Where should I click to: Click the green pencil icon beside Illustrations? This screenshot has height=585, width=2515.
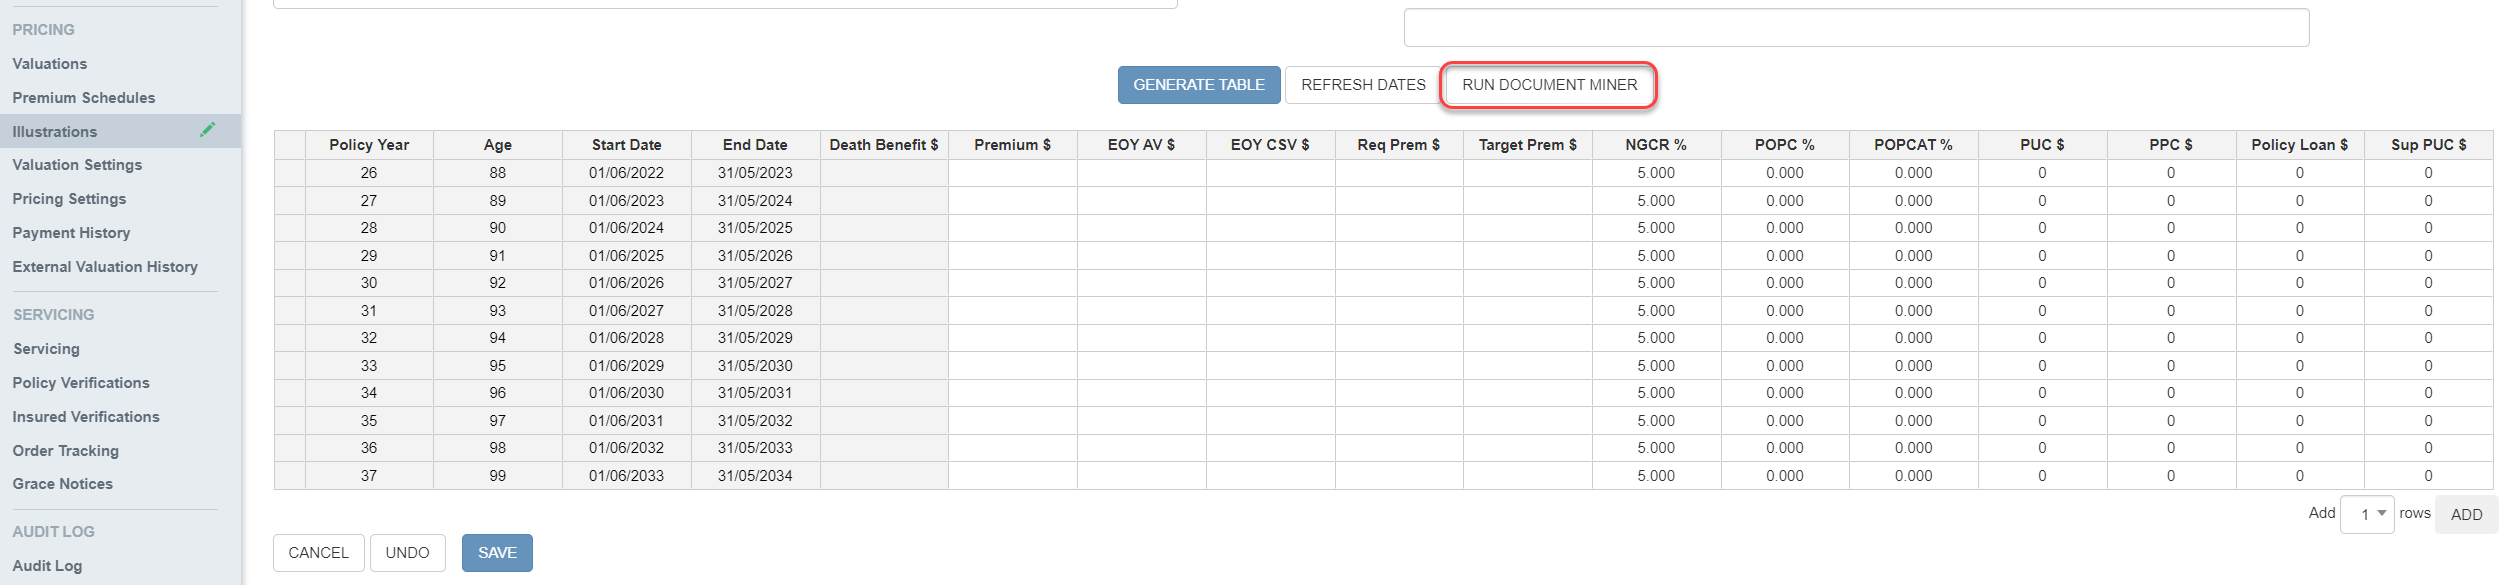207,130
